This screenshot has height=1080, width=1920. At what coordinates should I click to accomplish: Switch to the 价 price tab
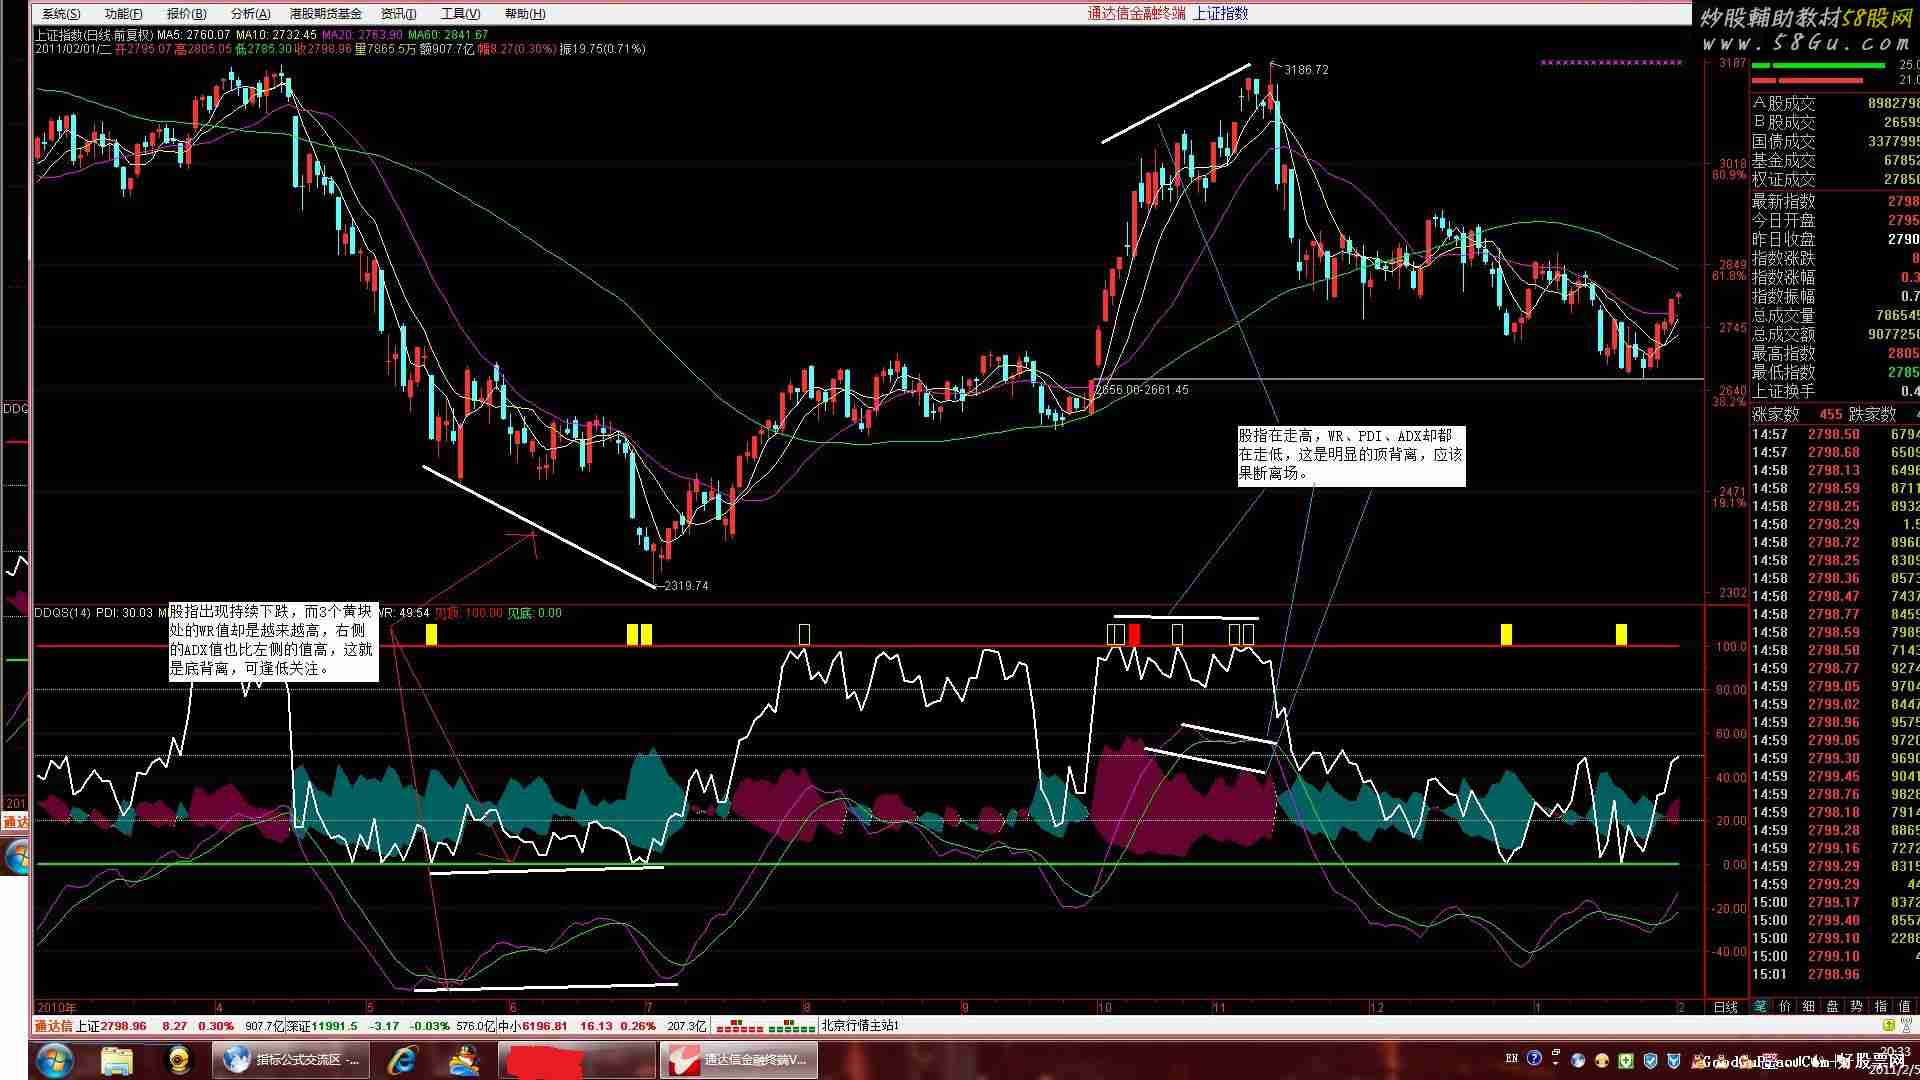point(1784,1007)
